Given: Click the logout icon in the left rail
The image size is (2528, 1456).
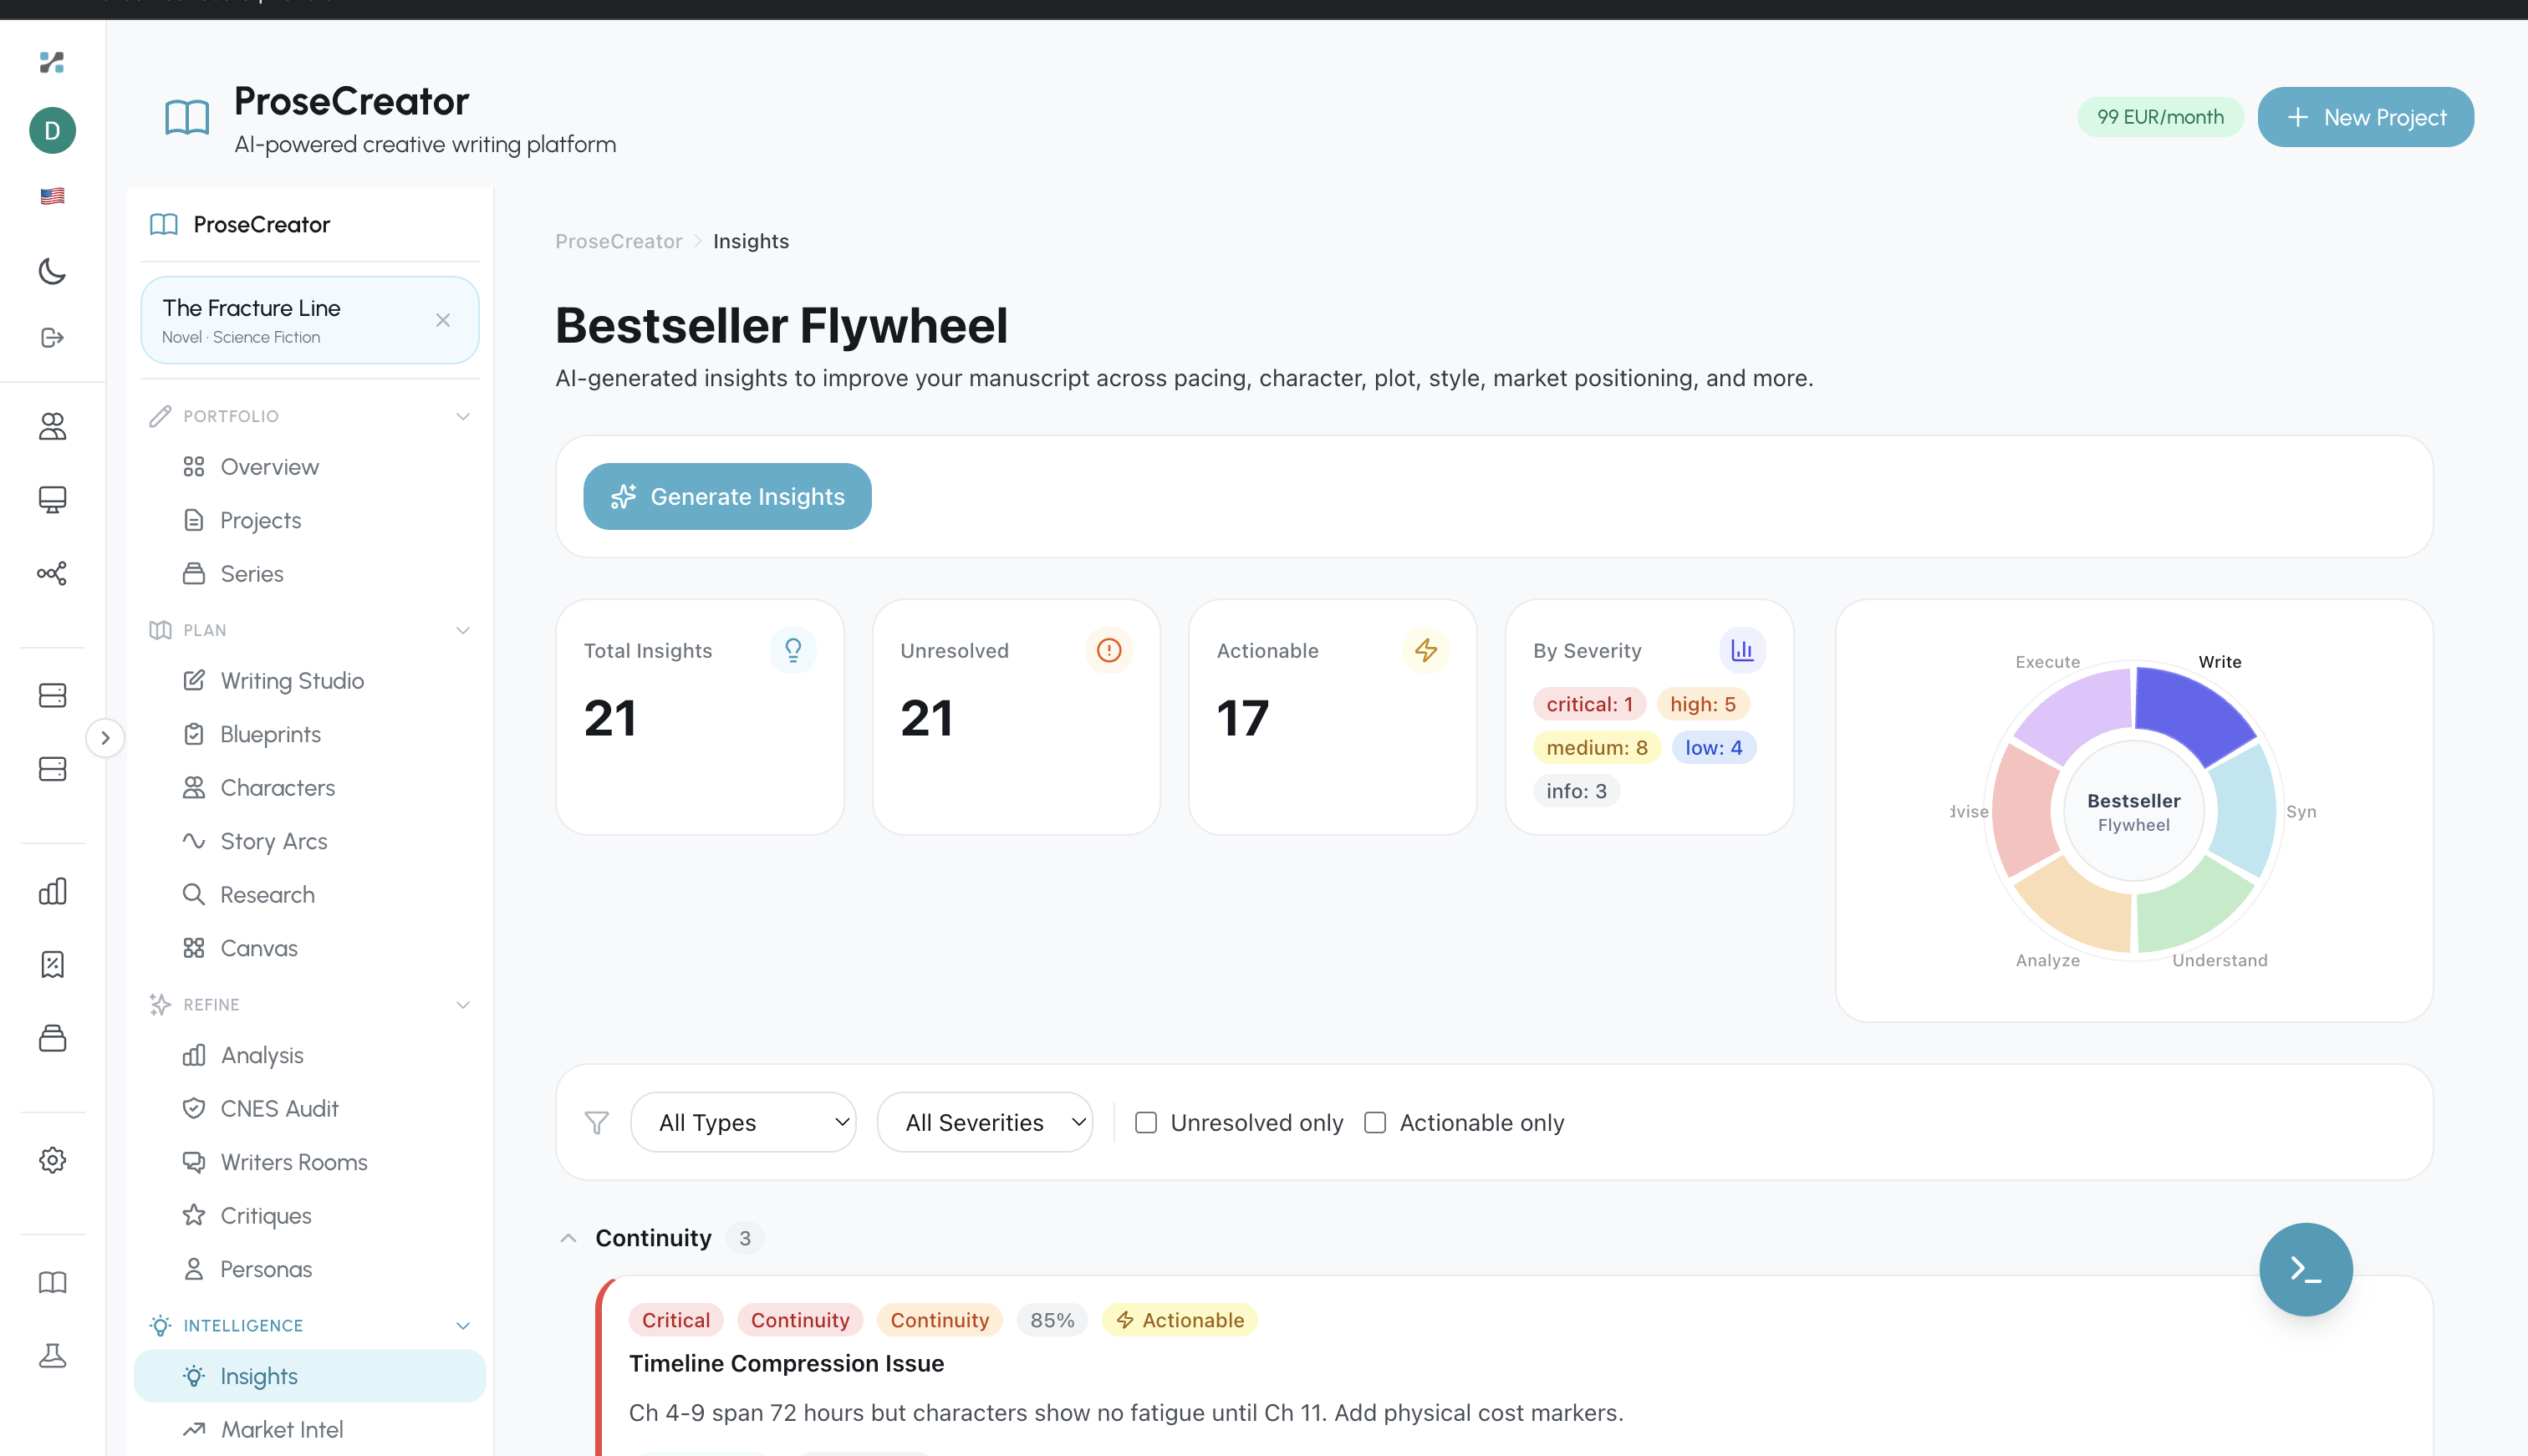Looking at the screenshot, I should tap(52, 337).
